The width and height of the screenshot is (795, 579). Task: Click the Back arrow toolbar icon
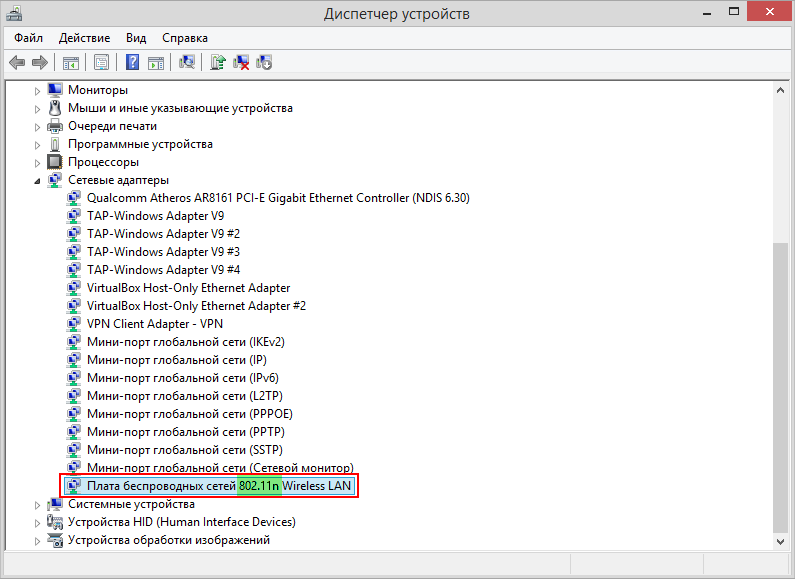click(x=17, y=62)
